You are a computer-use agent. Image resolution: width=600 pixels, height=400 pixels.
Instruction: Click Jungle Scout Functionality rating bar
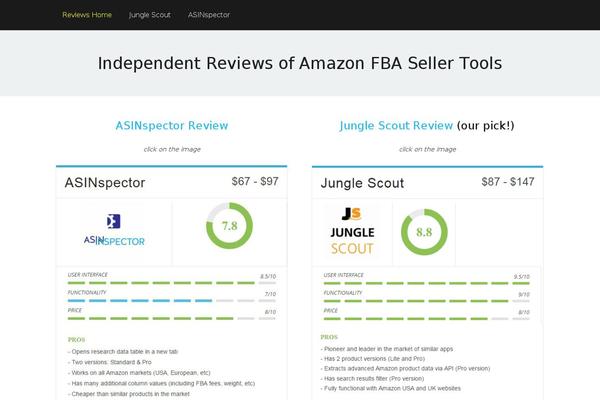tap(427, 301)
